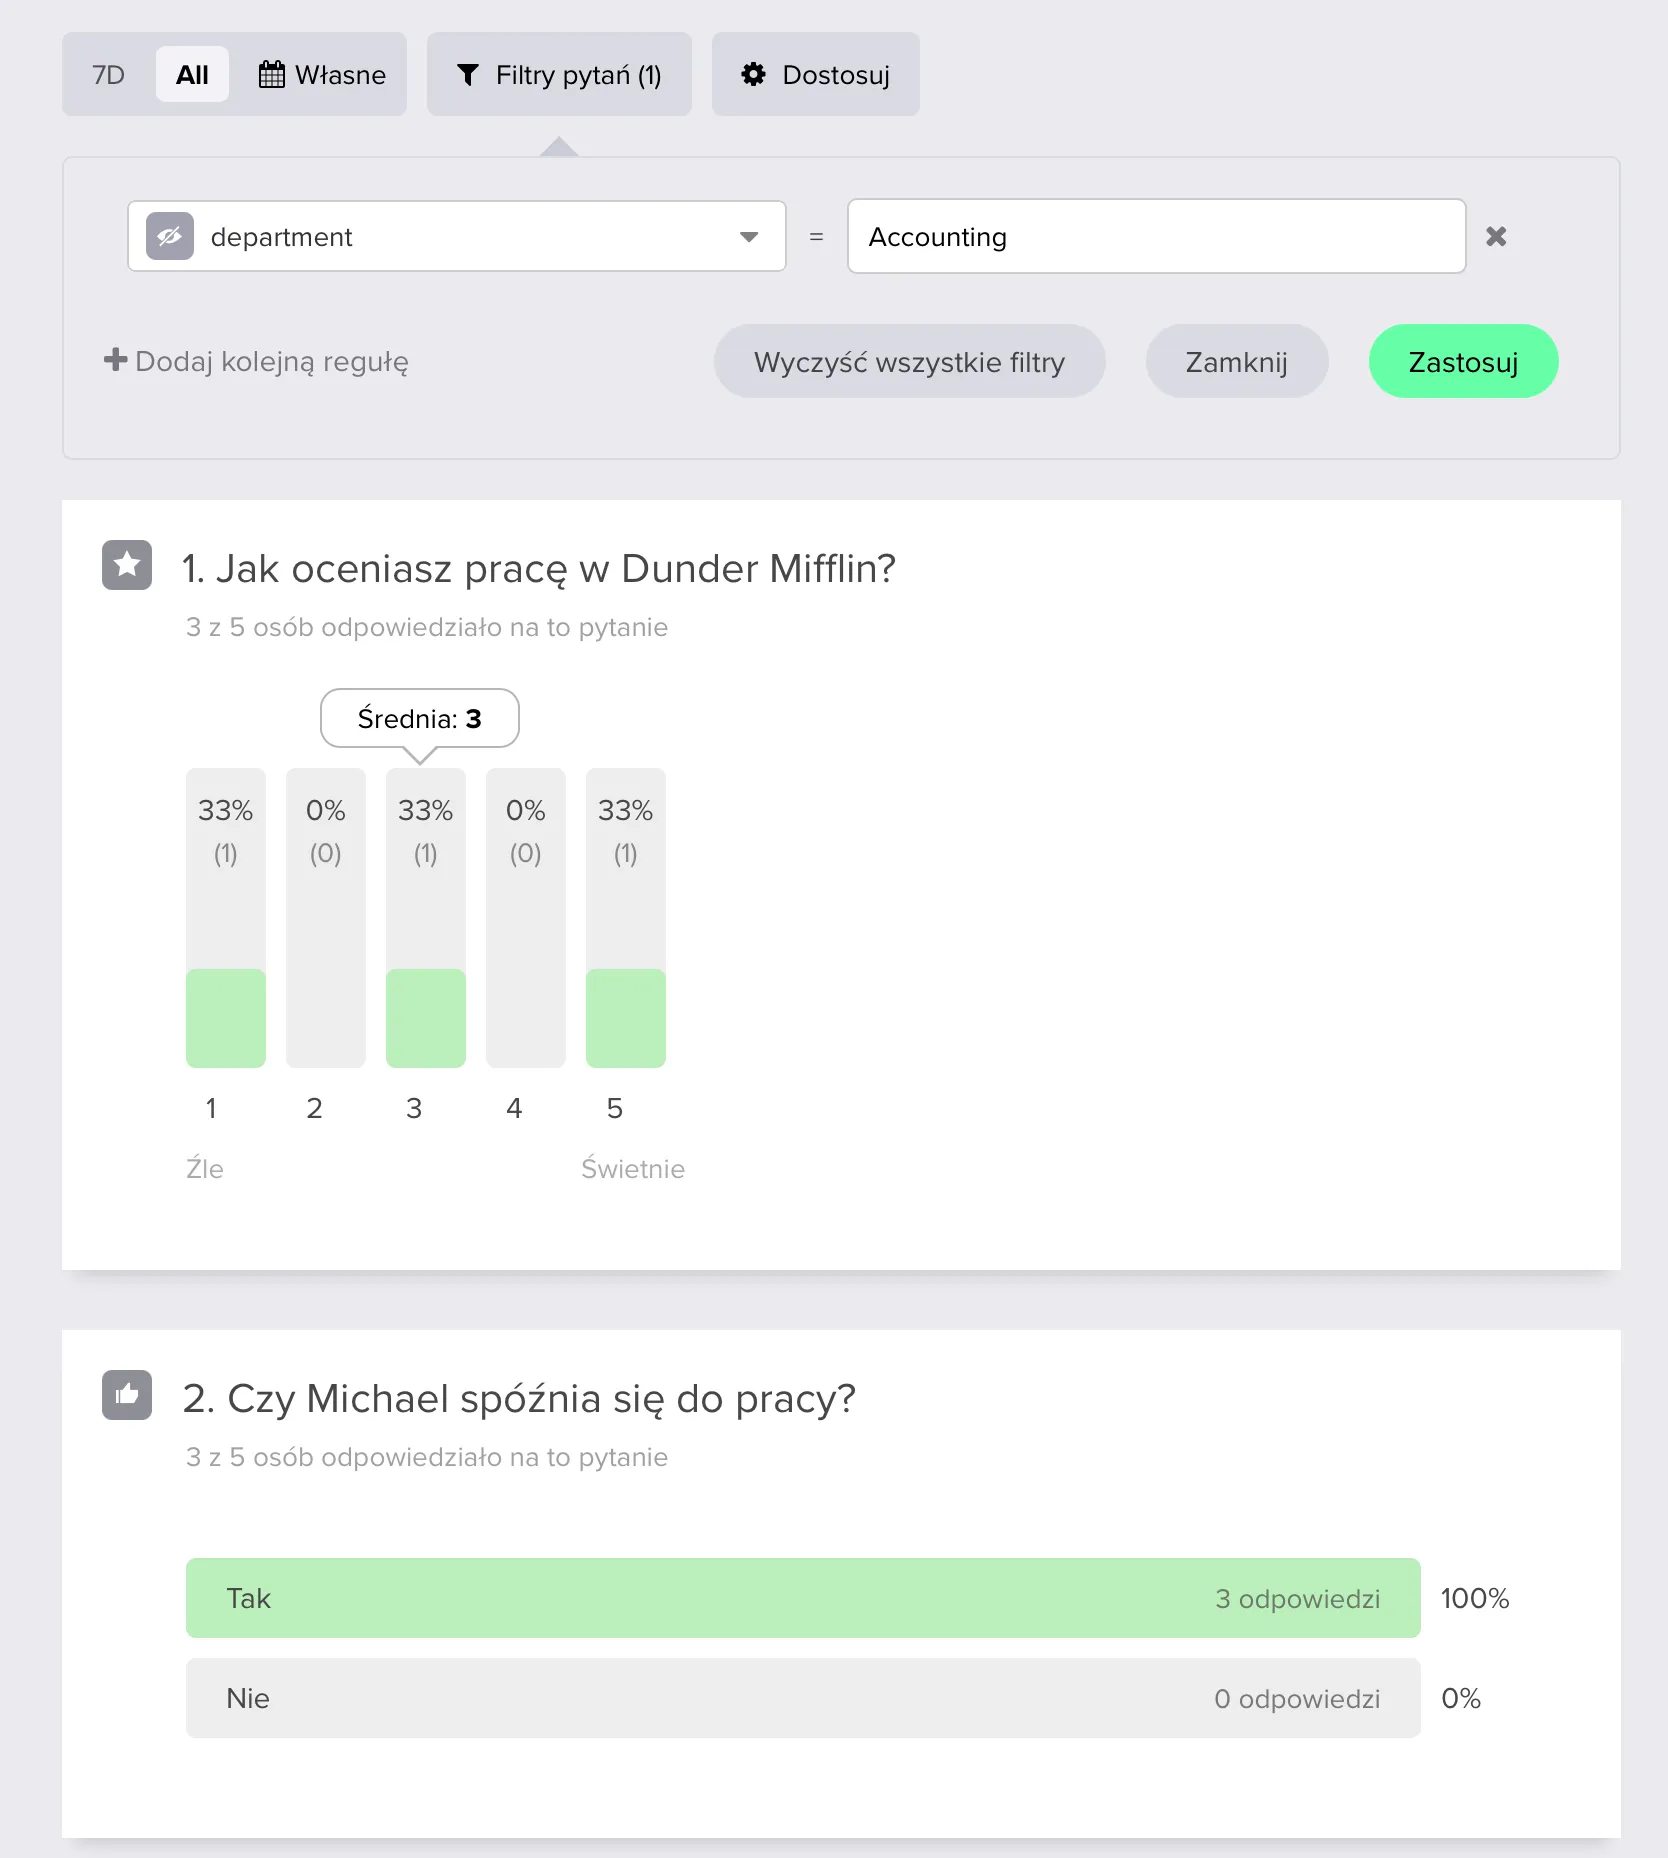The height and width of the screenshot is (1858, 1668).
Task: Click the gear icon in Dostosuj
Action: 753,75
